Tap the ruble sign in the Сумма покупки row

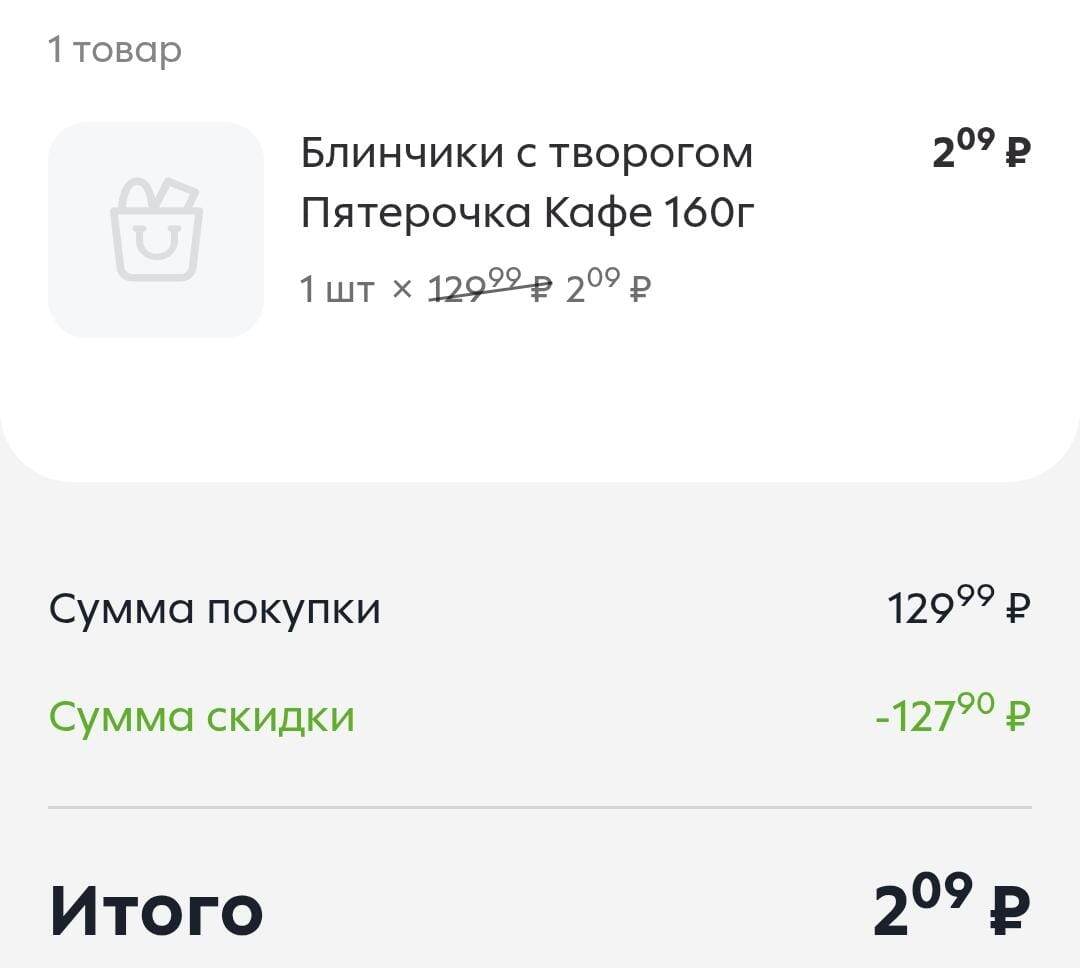click(x=1018, y=608)
